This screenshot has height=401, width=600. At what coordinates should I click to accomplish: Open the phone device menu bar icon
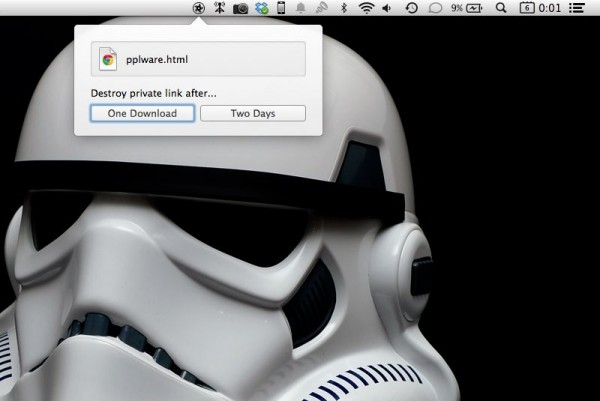pos(281,8)
